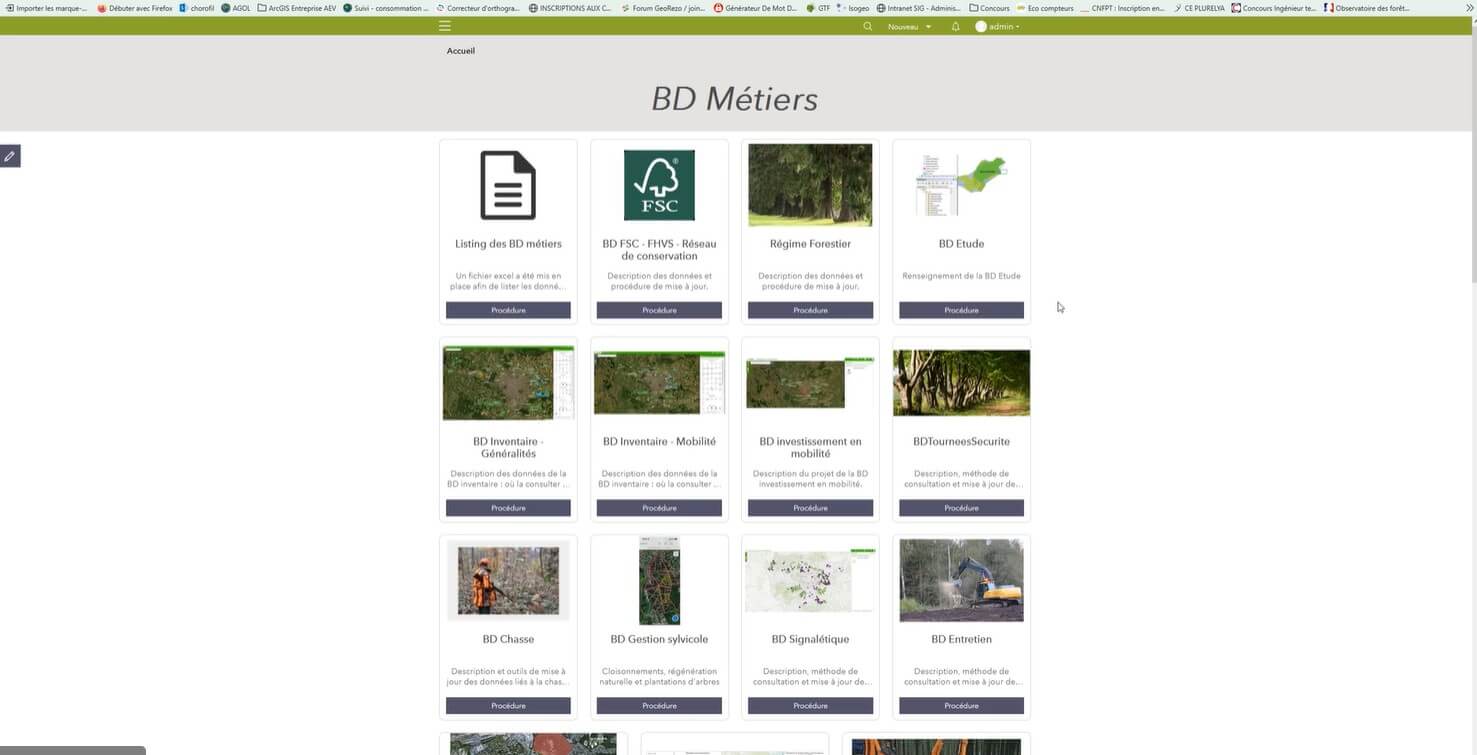
Task: Expand the Nouveau dropdown
Action: [x=909, y=27]
